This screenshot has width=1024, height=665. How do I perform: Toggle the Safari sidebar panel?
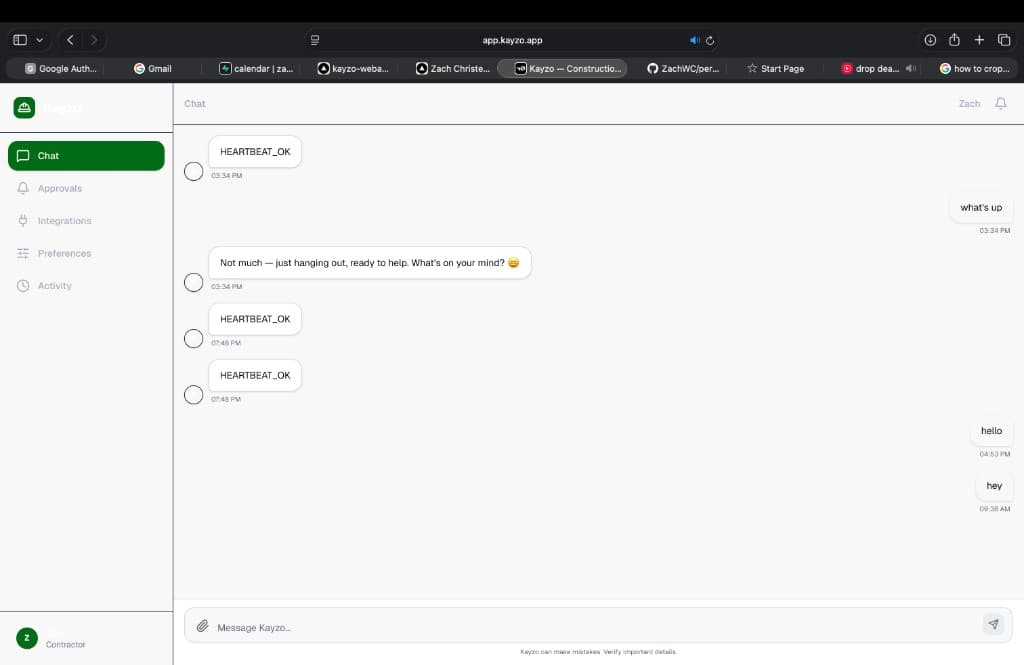pyautogui.click(x=19, y=39)
